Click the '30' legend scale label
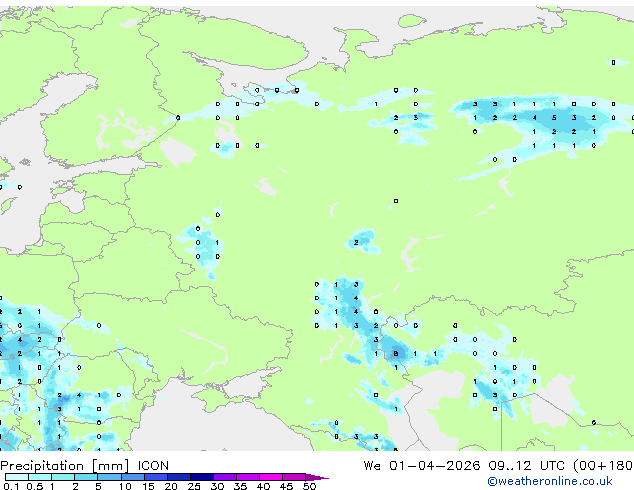Screen dimensions: 634x490 [x=217, y=486]
